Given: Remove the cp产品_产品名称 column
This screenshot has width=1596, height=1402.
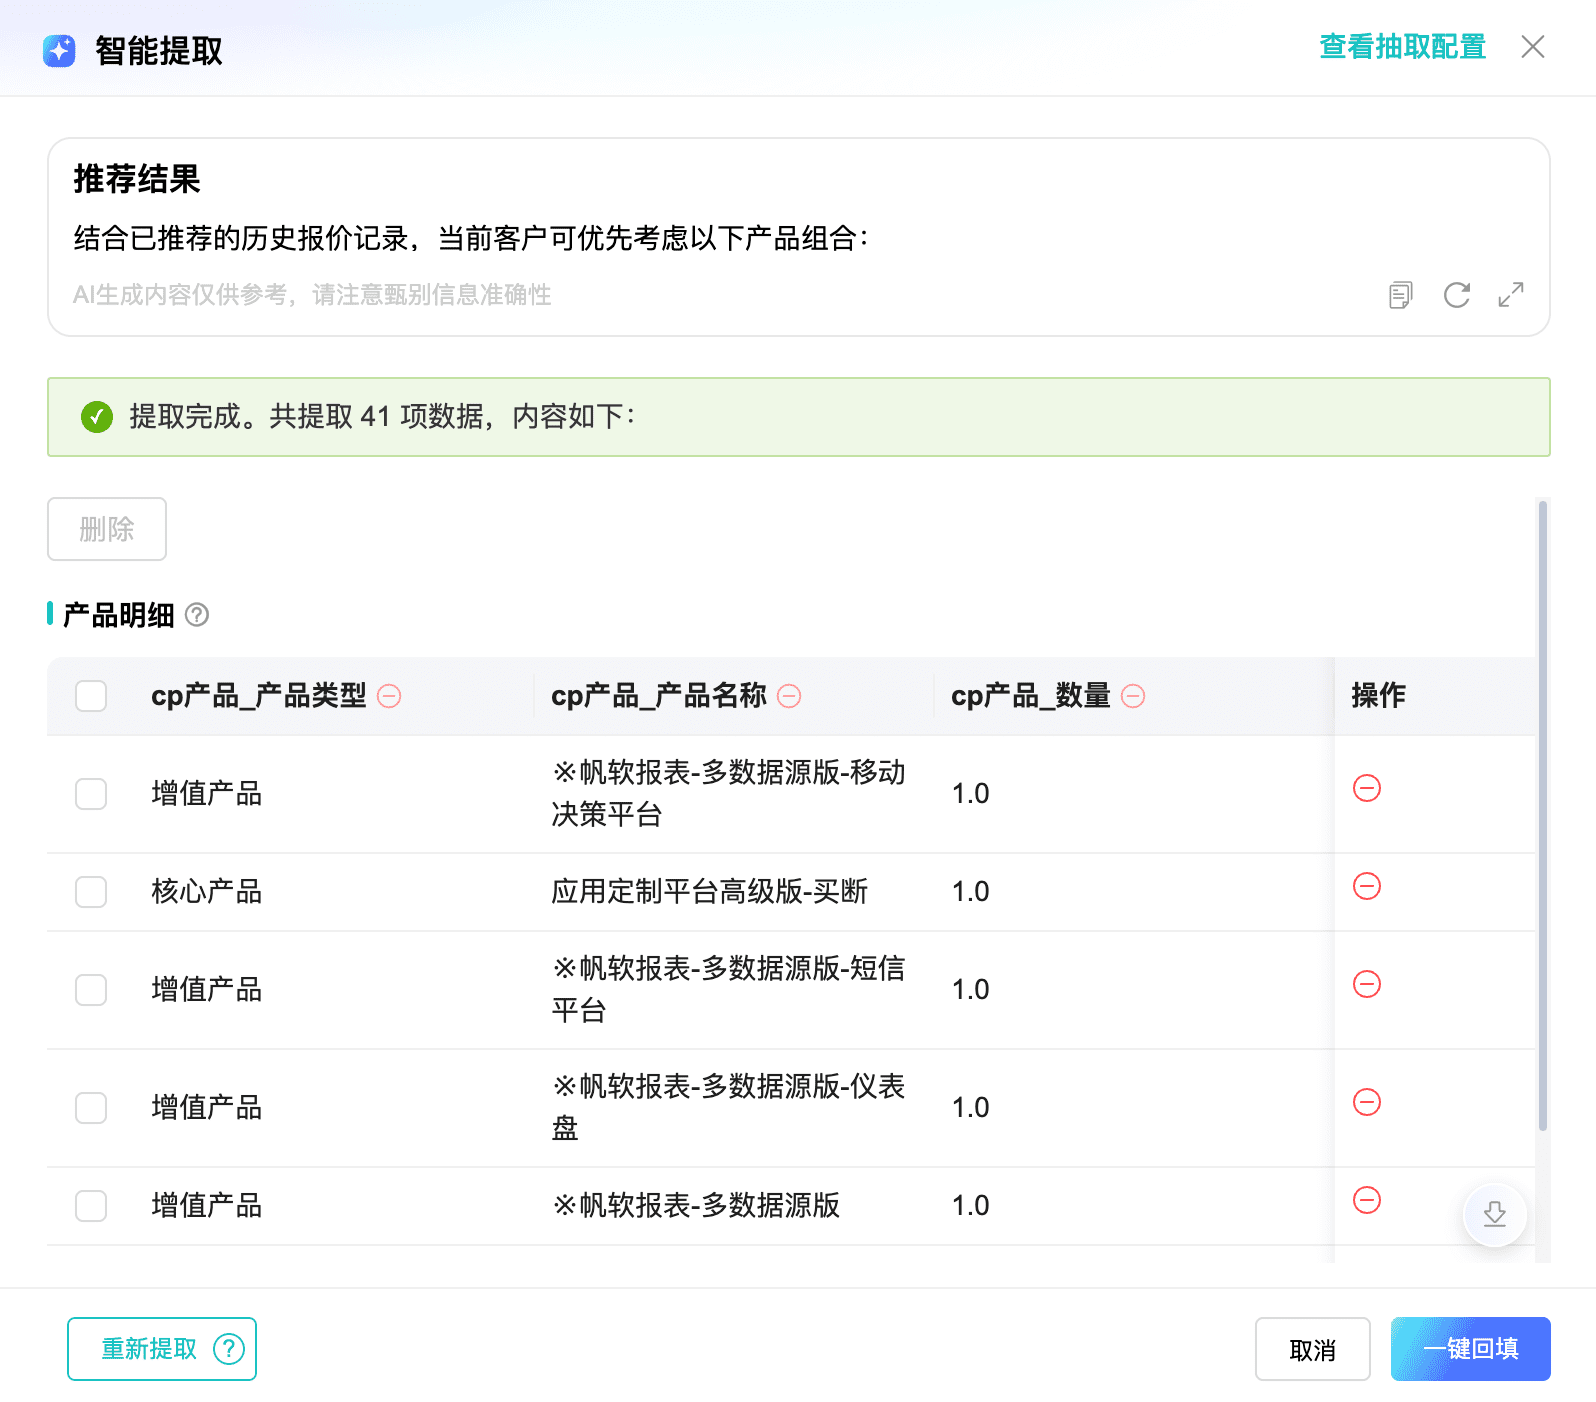Looking at the screenshot, I should (x=789, y=696).
